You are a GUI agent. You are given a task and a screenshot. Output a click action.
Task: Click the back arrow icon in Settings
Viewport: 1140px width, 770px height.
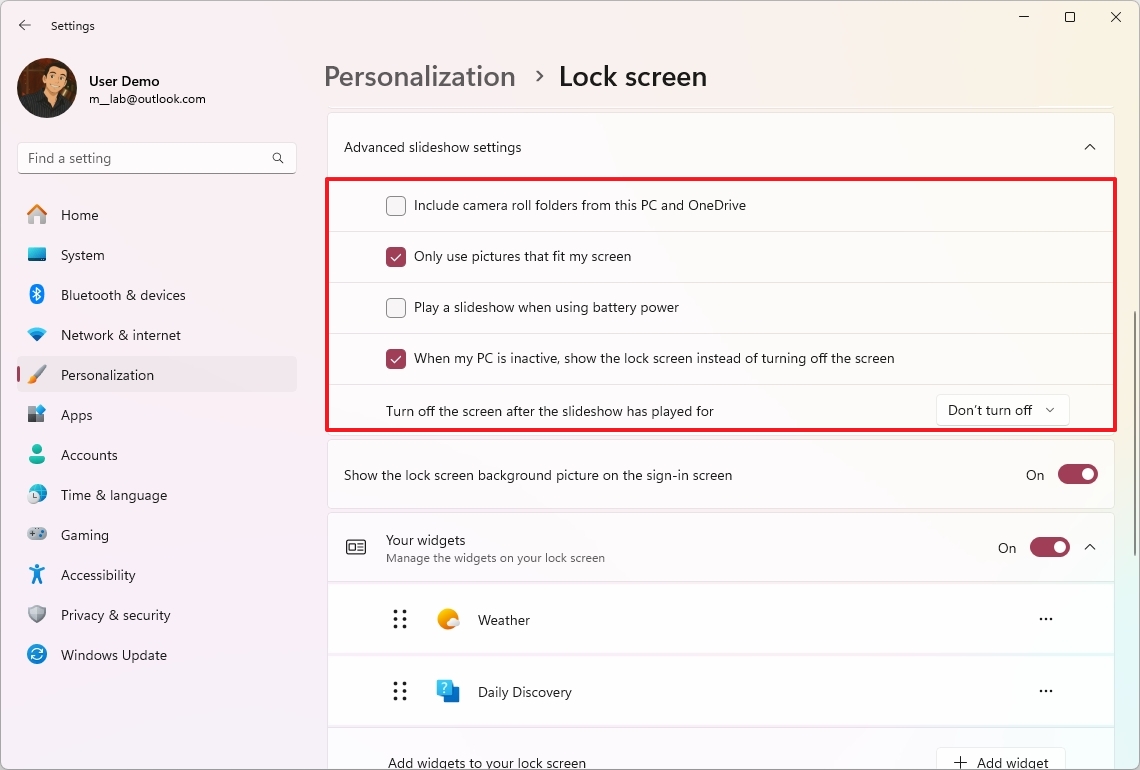pos(25,25)
